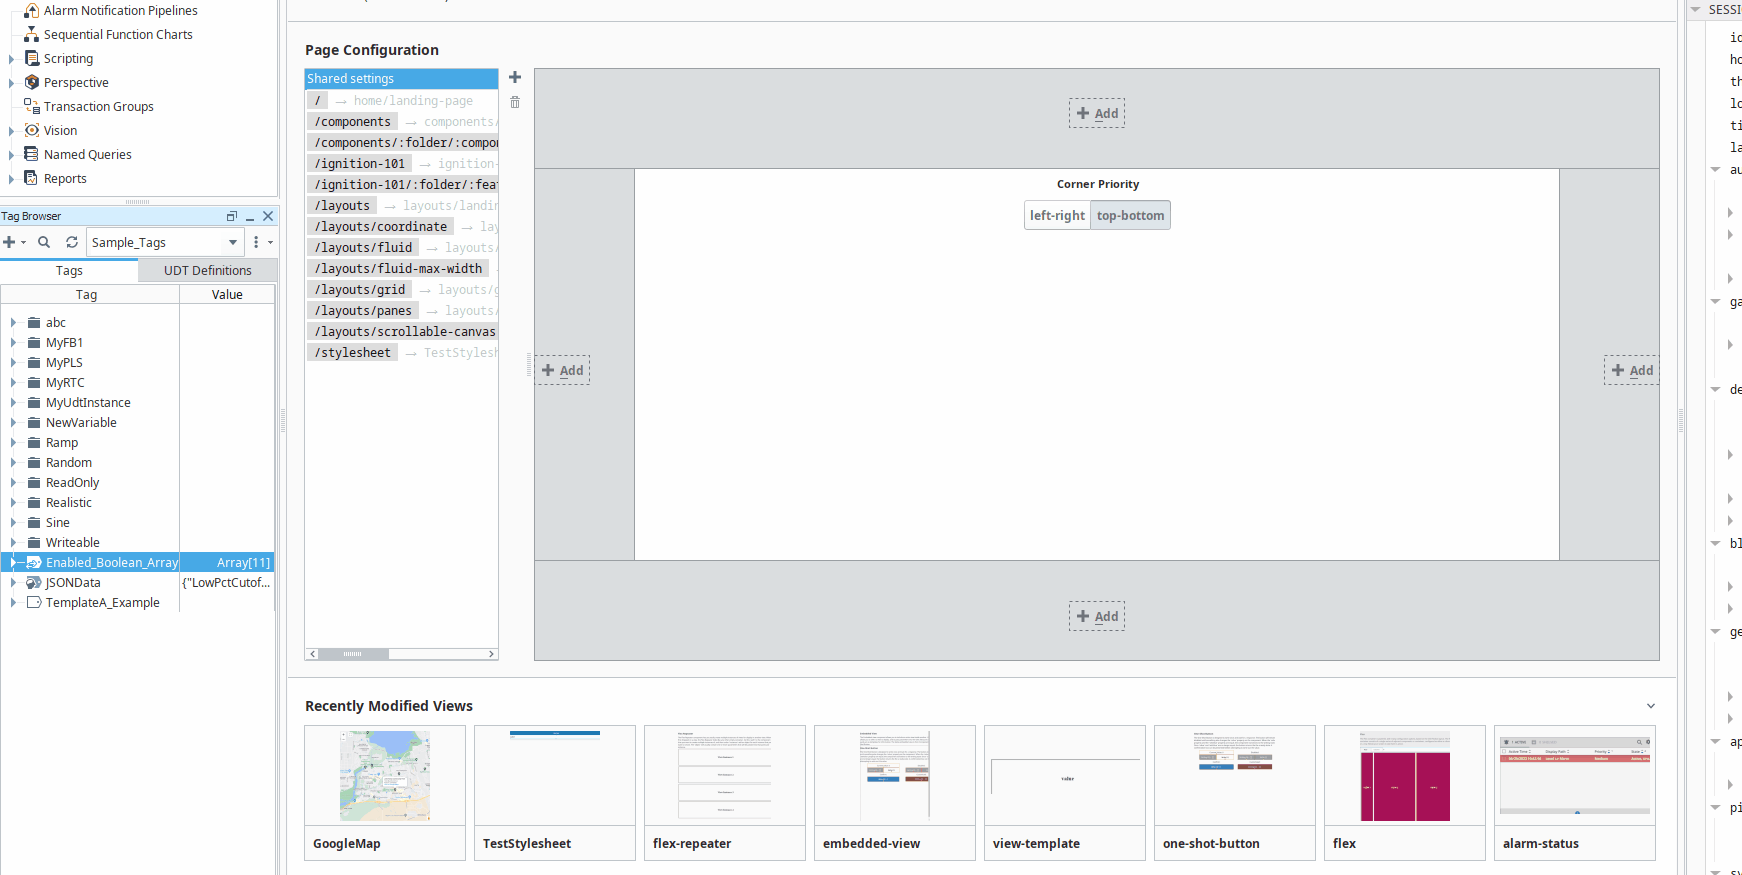
Task: Expand the Writeable tag folder
Action: click(x=13, y=543)
